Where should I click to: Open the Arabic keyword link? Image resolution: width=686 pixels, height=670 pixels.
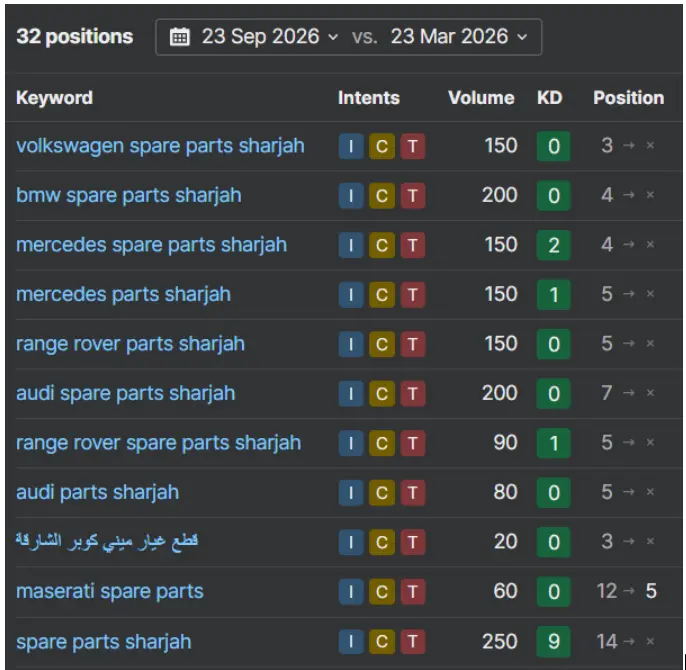[x=107, y=542]
